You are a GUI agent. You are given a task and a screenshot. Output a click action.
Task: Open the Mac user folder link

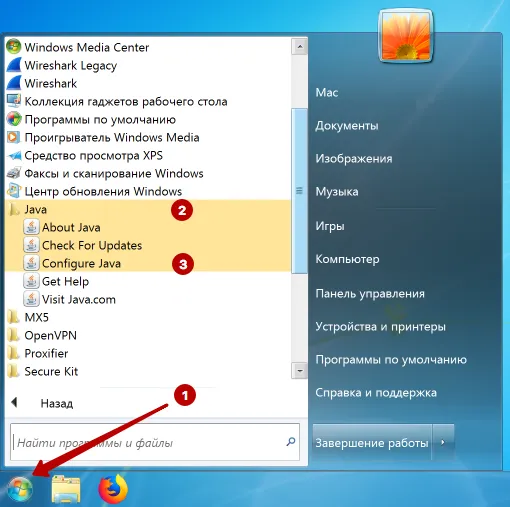coord(327,92)
